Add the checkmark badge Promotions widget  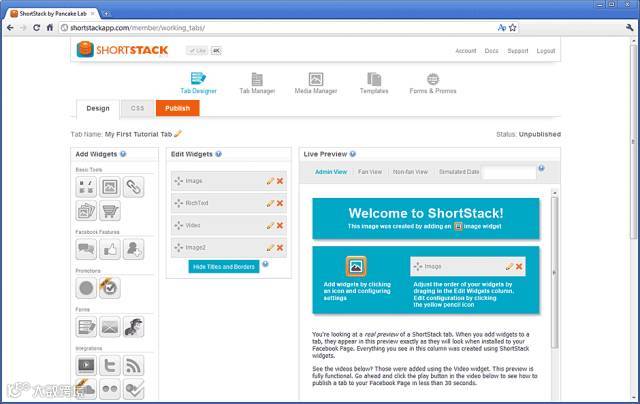tap(110, 288)
